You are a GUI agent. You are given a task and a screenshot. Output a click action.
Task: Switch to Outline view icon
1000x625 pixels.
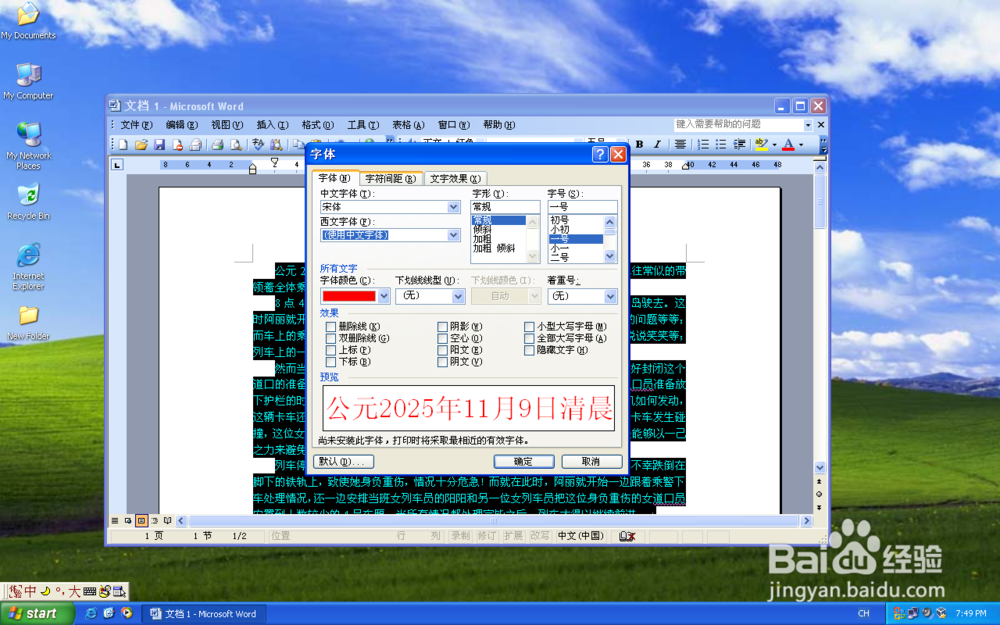click(154, 520)
